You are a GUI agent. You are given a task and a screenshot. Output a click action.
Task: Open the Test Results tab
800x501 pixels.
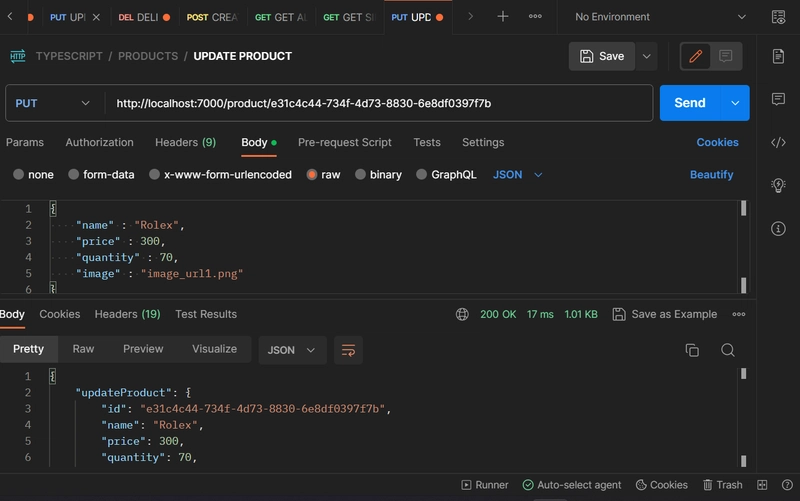coord(206,314)
